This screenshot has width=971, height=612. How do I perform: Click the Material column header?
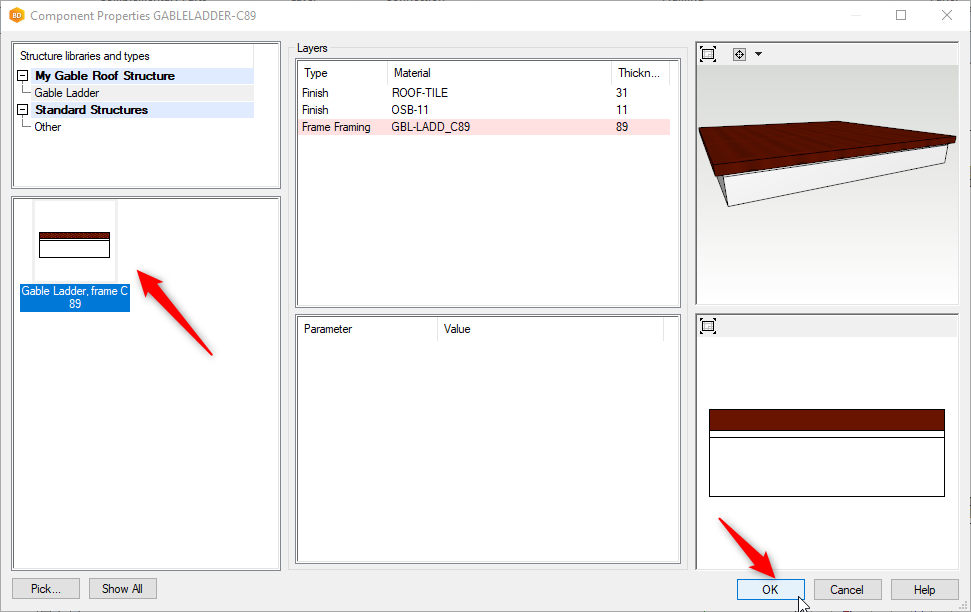499,73
